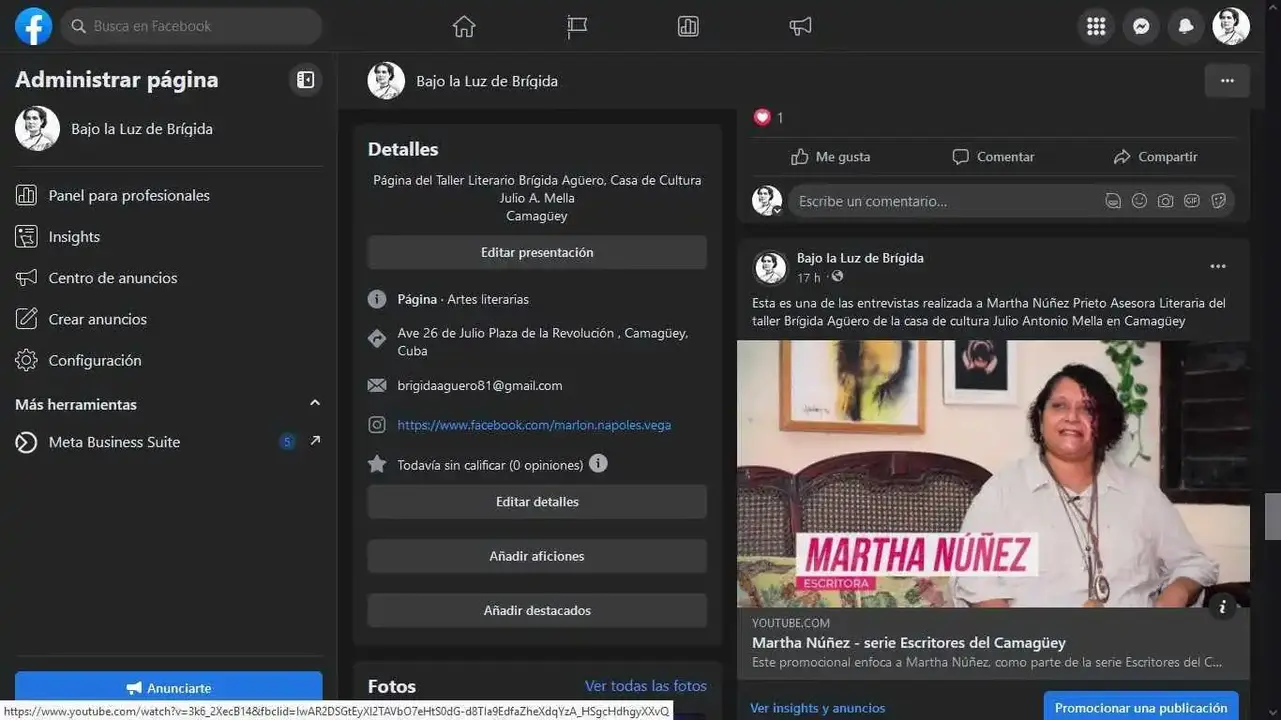
Task: Open Bajo la Luz de Brígida post author name
Action: point(860,258)
